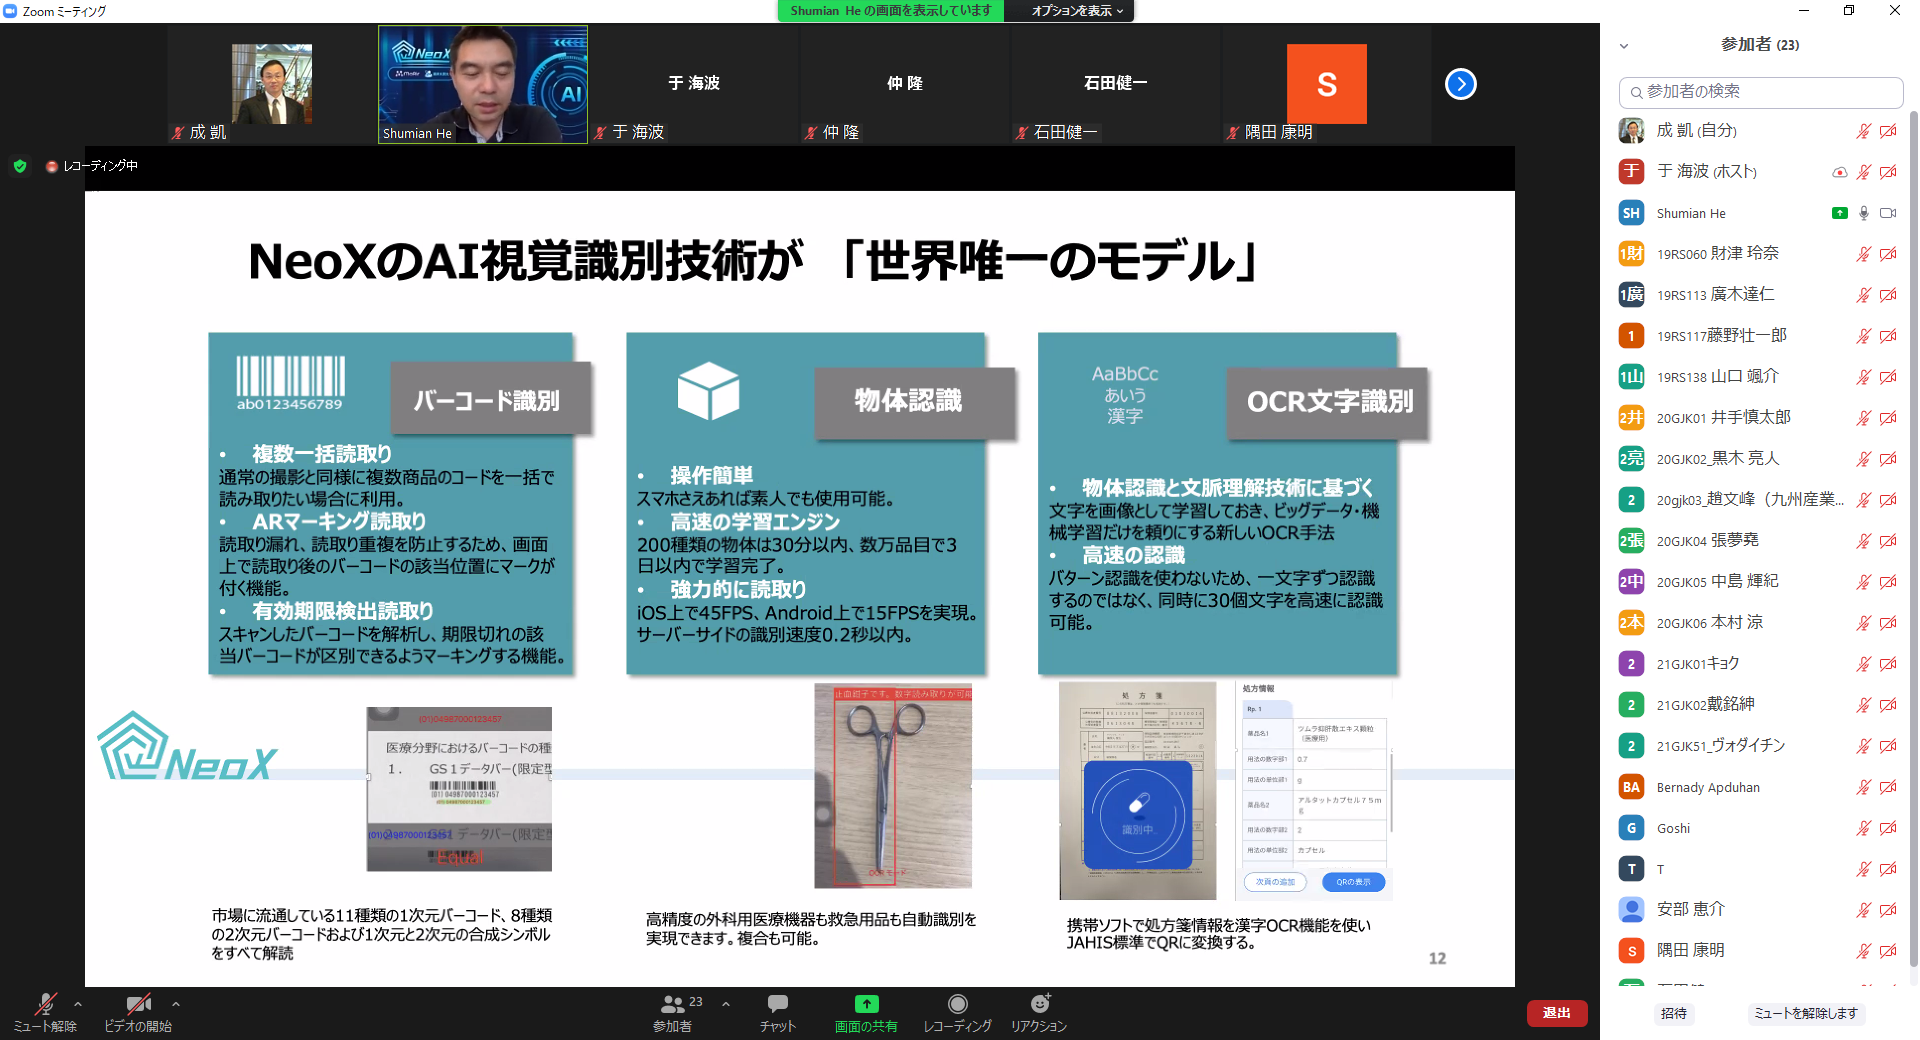This screenshot has height=1040, width=1920.
Task: Click the 参加者 (23) panel title
Action: (1760, 45)
